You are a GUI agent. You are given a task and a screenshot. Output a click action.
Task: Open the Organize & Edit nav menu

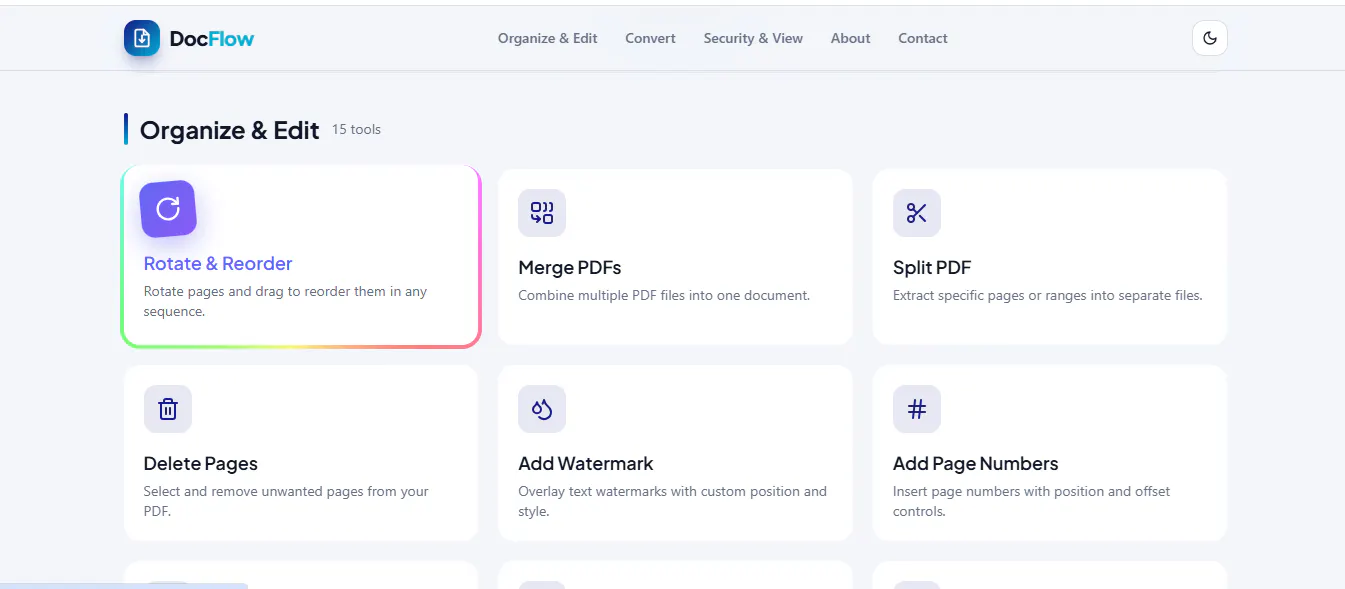pos(547,38)
